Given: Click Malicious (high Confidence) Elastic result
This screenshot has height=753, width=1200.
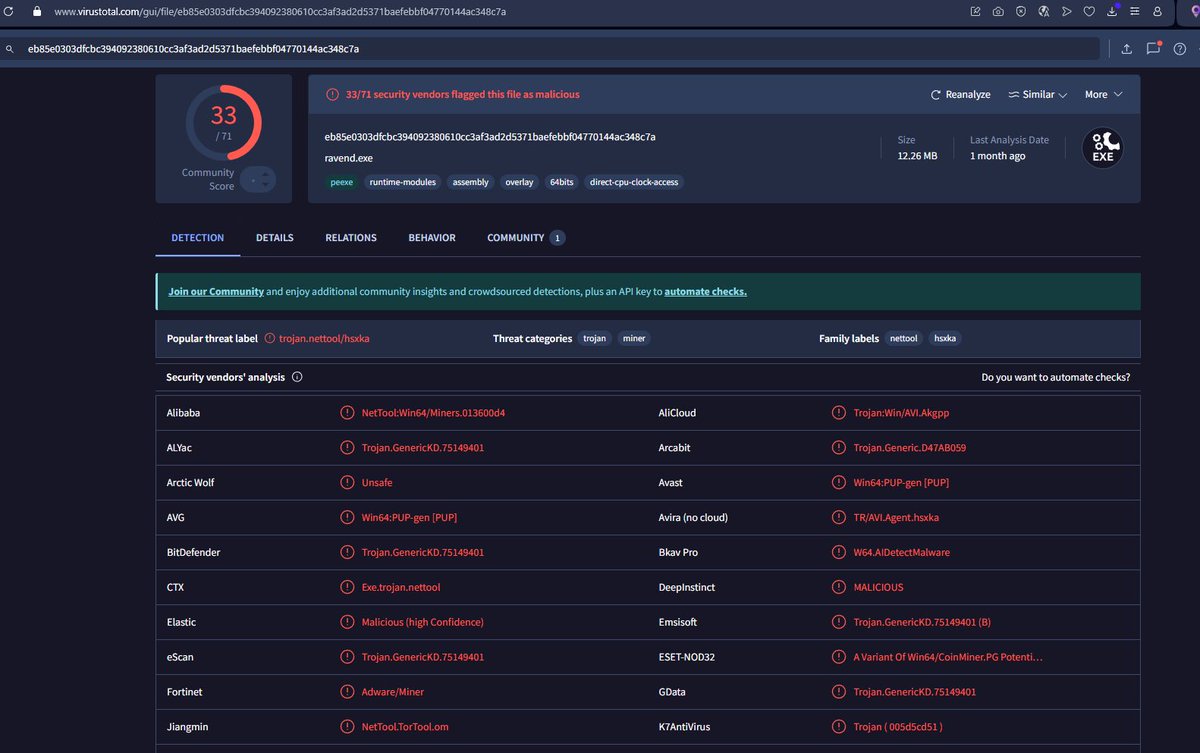Looking at the screenshot, I should (x=423, y=622).
